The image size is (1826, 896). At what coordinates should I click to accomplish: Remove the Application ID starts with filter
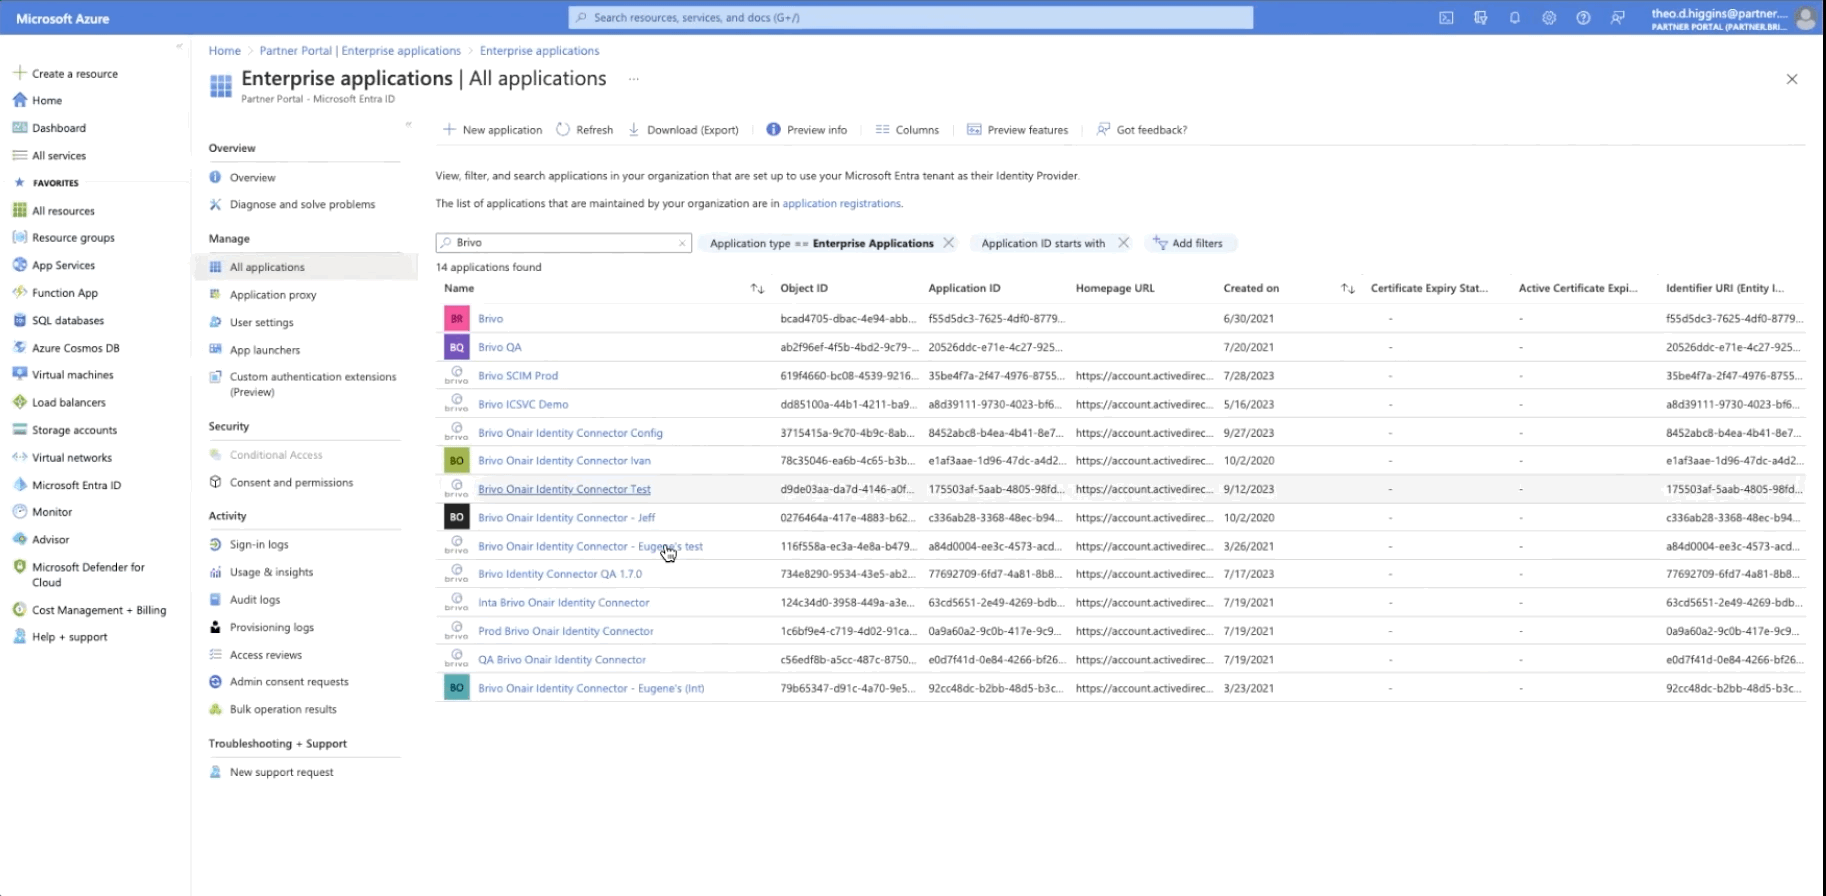1124,243
